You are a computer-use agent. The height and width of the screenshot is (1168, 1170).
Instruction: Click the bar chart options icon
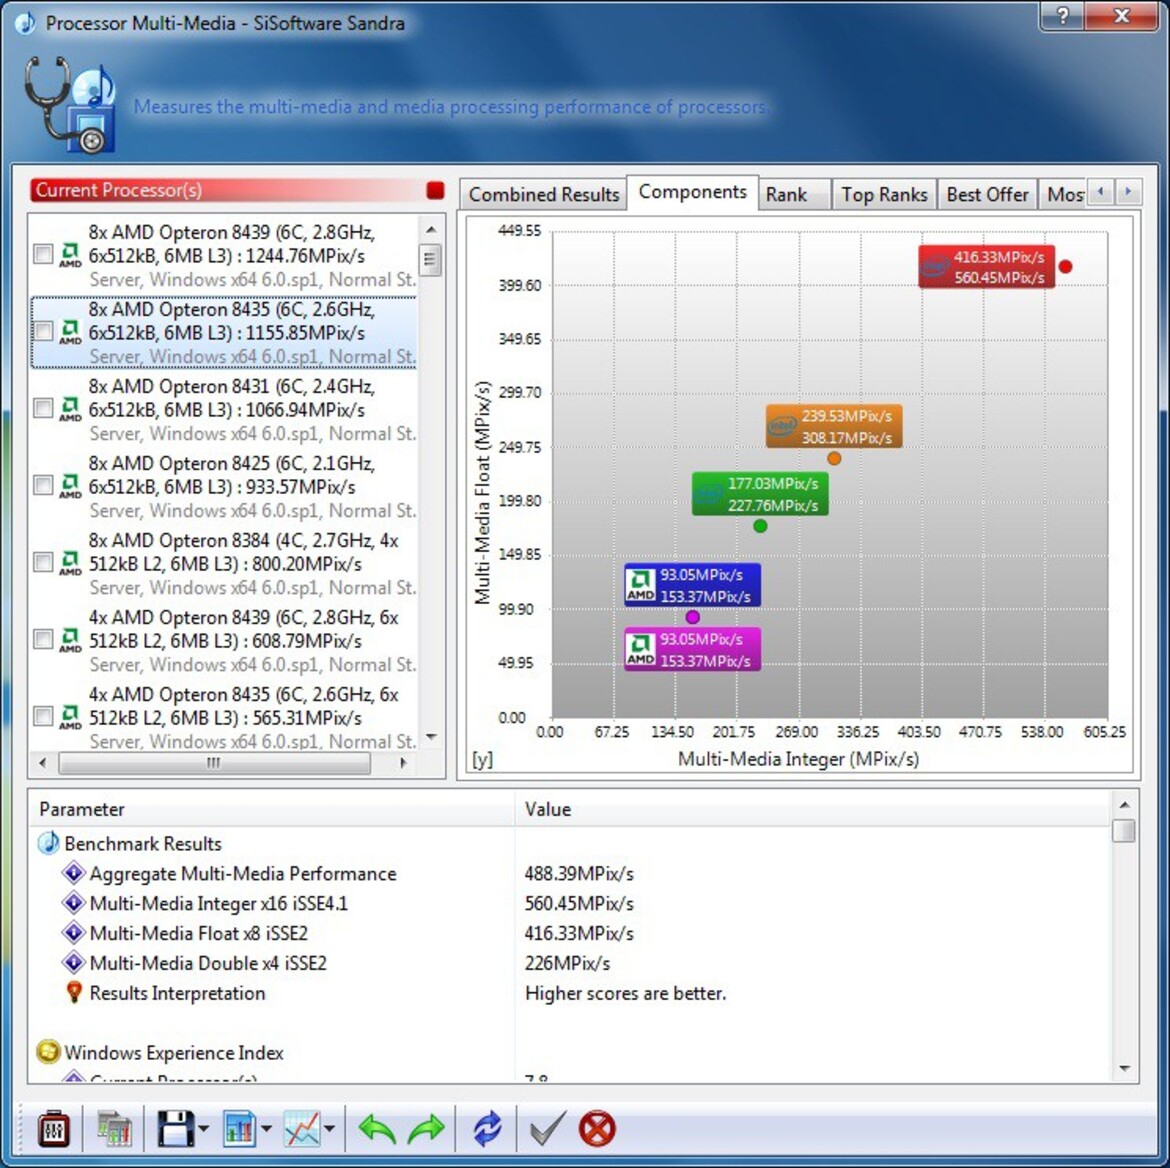[x=239, y=1128]
